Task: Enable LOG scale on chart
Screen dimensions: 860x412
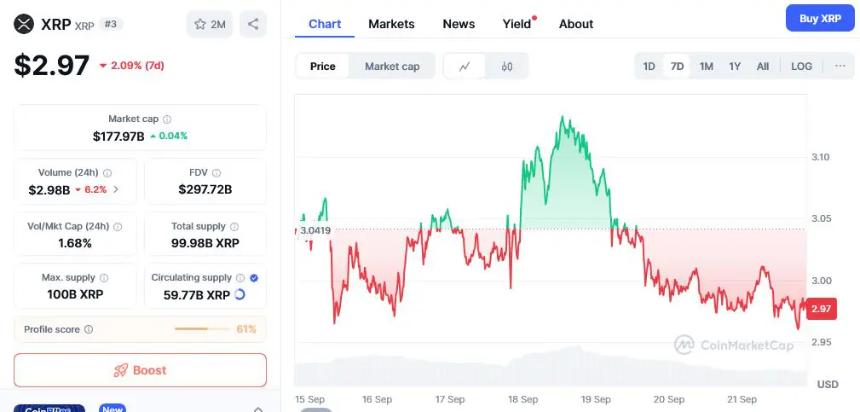Action: 802,66
